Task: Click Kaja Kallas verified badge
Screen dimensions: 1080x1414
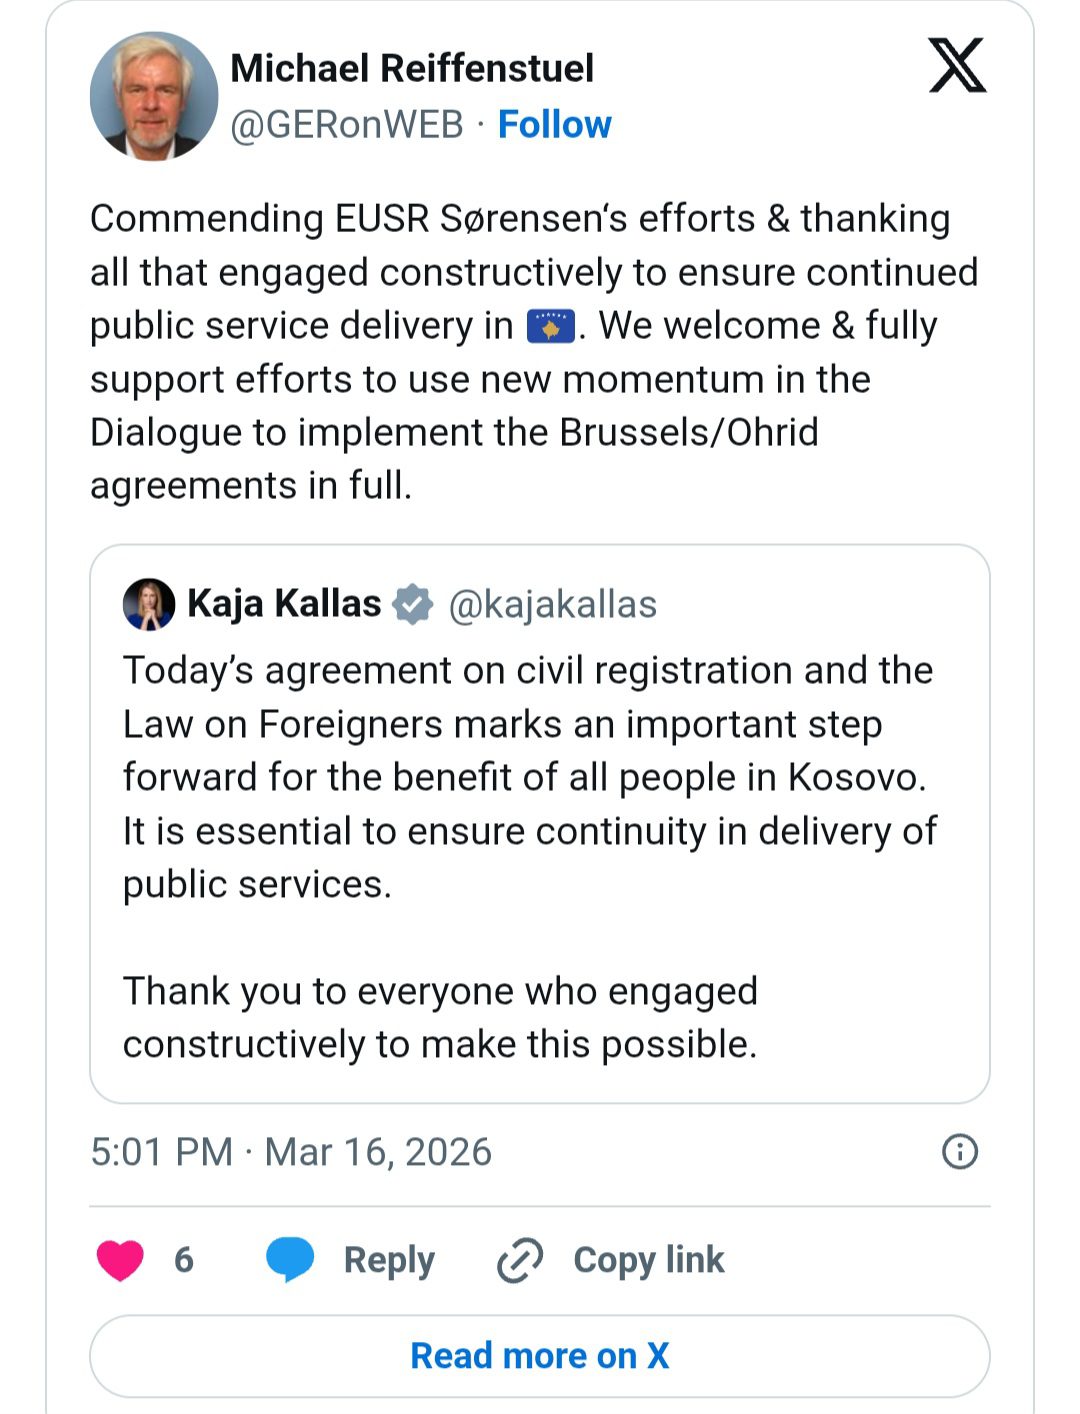Action: tap(412, 605)
